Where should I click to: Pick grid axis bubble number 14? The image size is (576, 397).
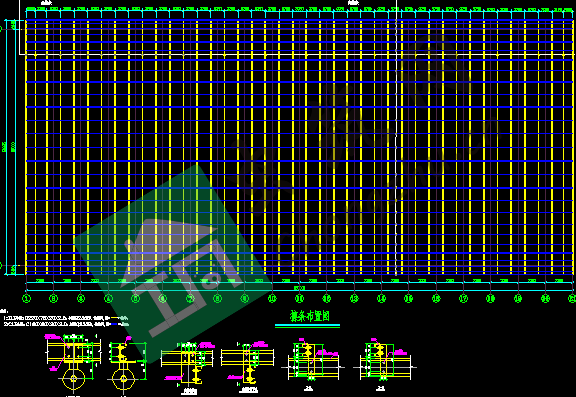click(381, 299)
